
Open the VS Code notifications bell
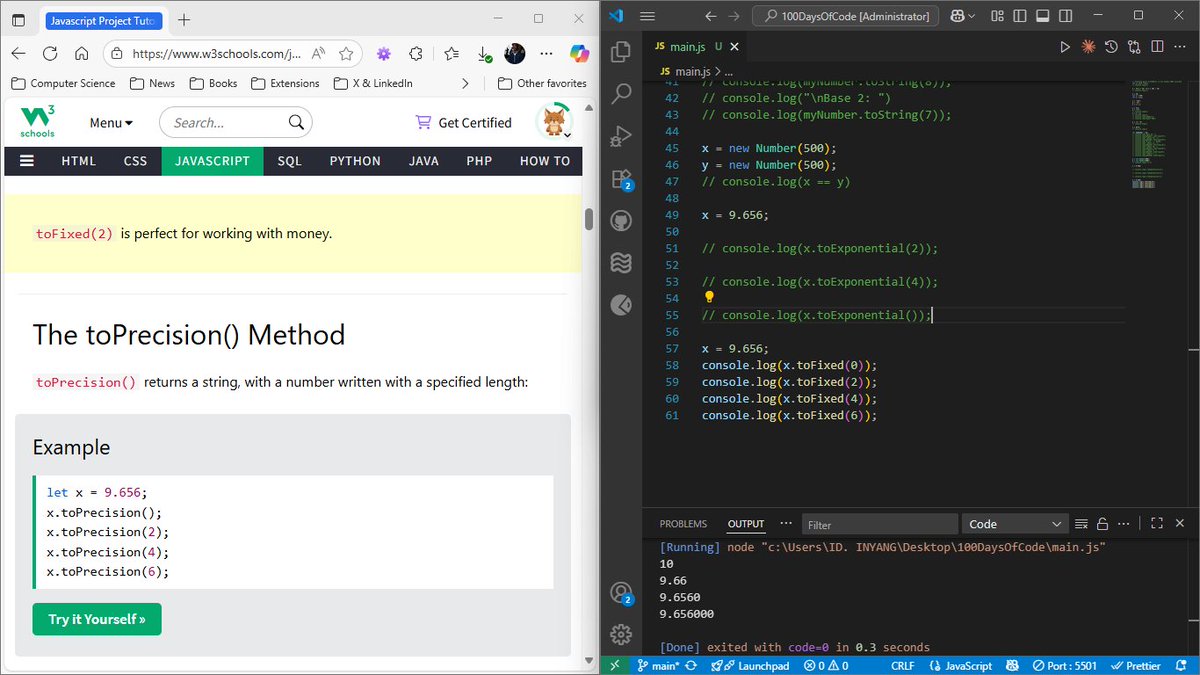coord(1181,665)
